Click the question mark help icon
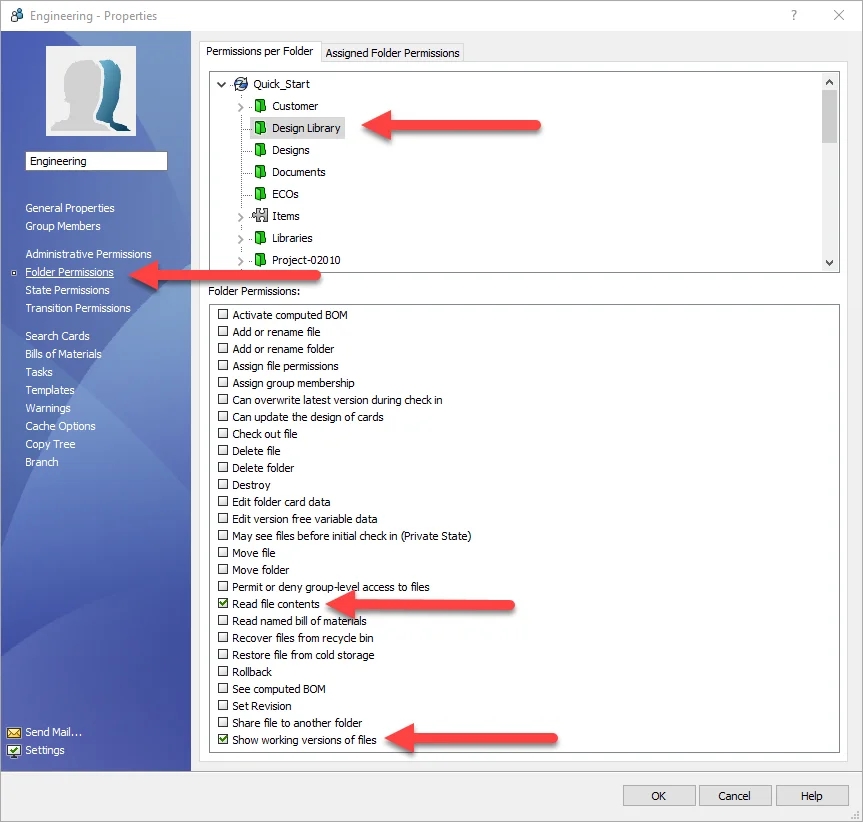The width and height of the screenshot is (863, 822). 794,15
